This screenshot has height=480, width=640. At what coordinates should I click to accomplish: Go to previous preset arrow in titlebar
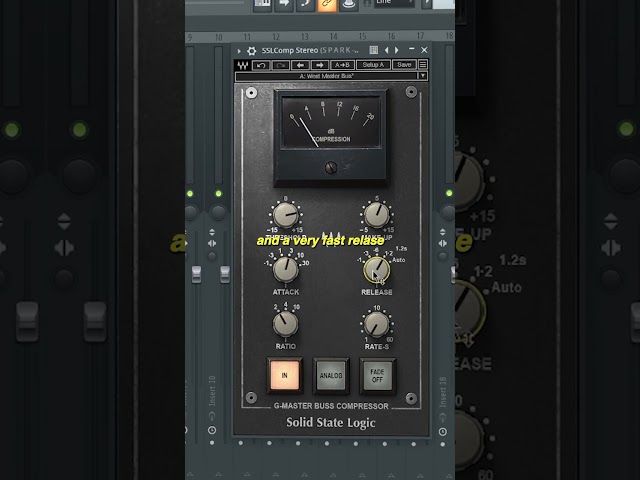(x=387, y=50)
